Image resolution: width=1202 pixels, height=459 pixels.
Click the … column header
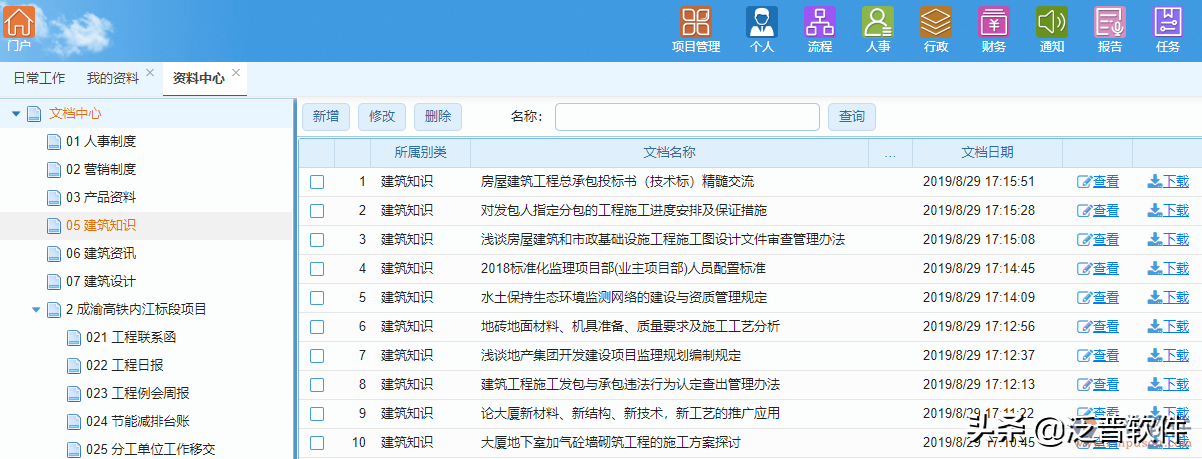point(891,153)
